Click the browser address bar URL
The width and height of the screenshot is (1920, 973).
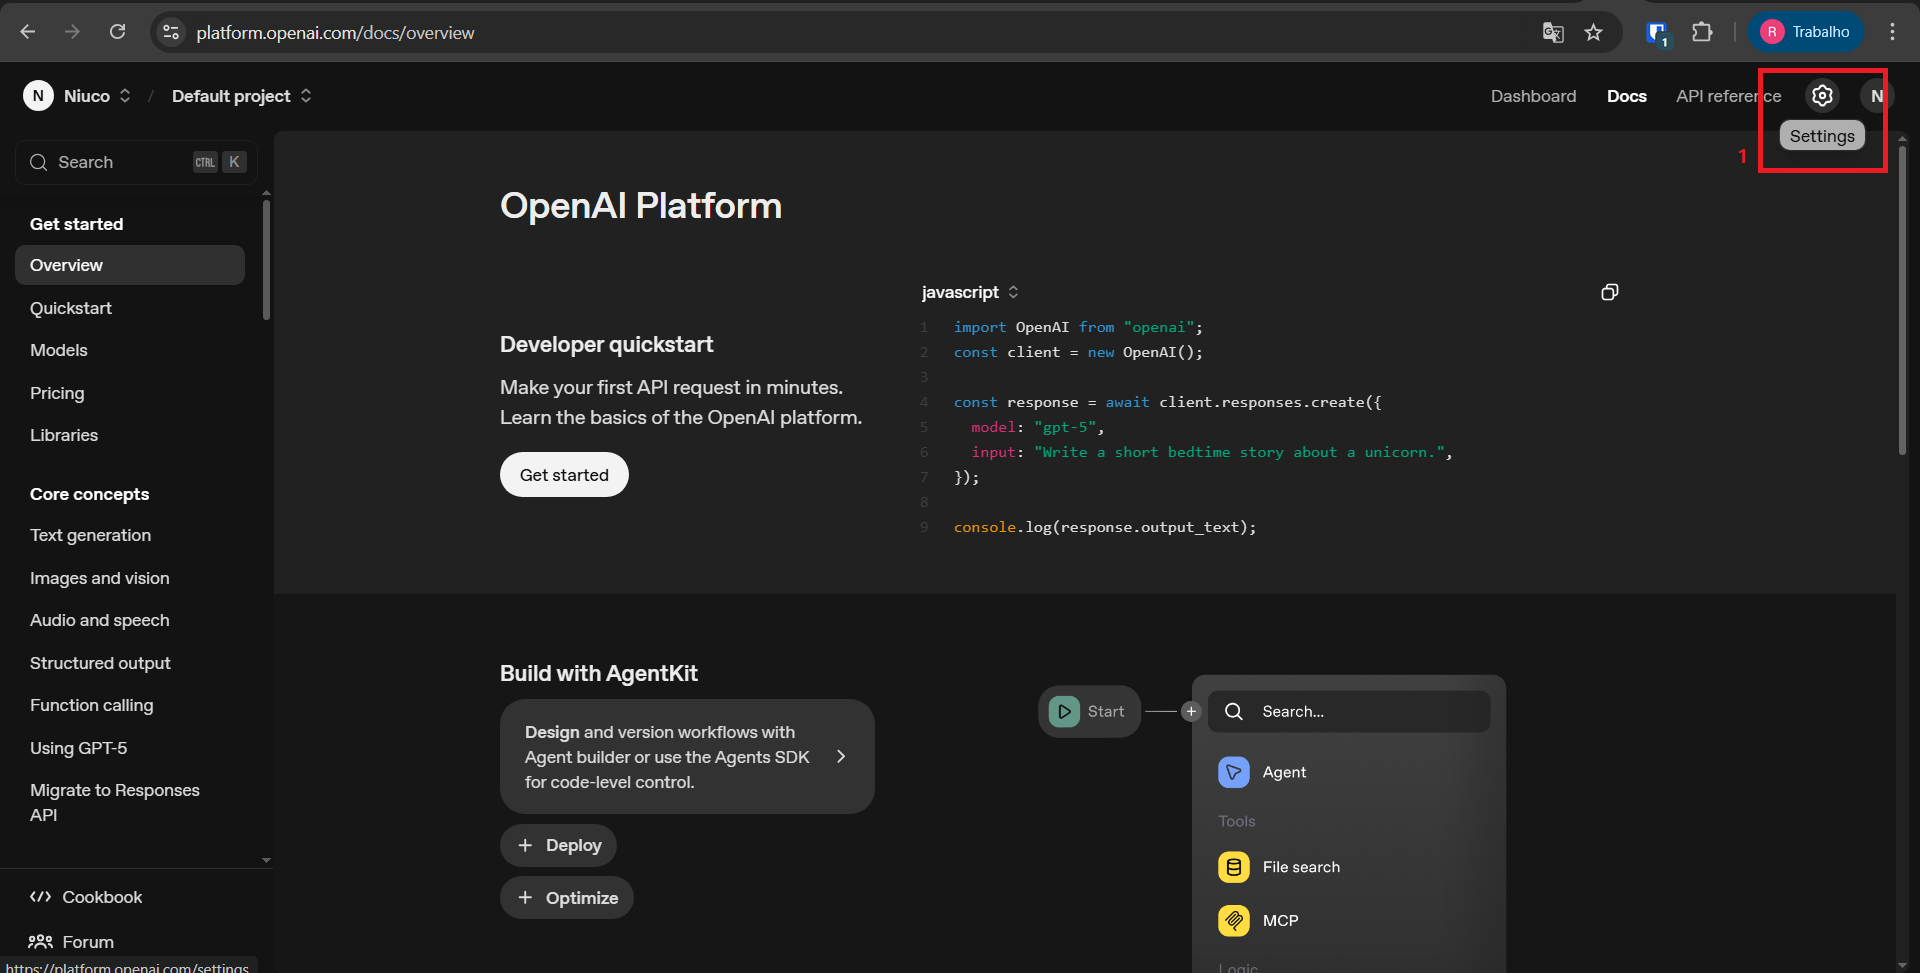pyautogui.click(x=335, y=32)
